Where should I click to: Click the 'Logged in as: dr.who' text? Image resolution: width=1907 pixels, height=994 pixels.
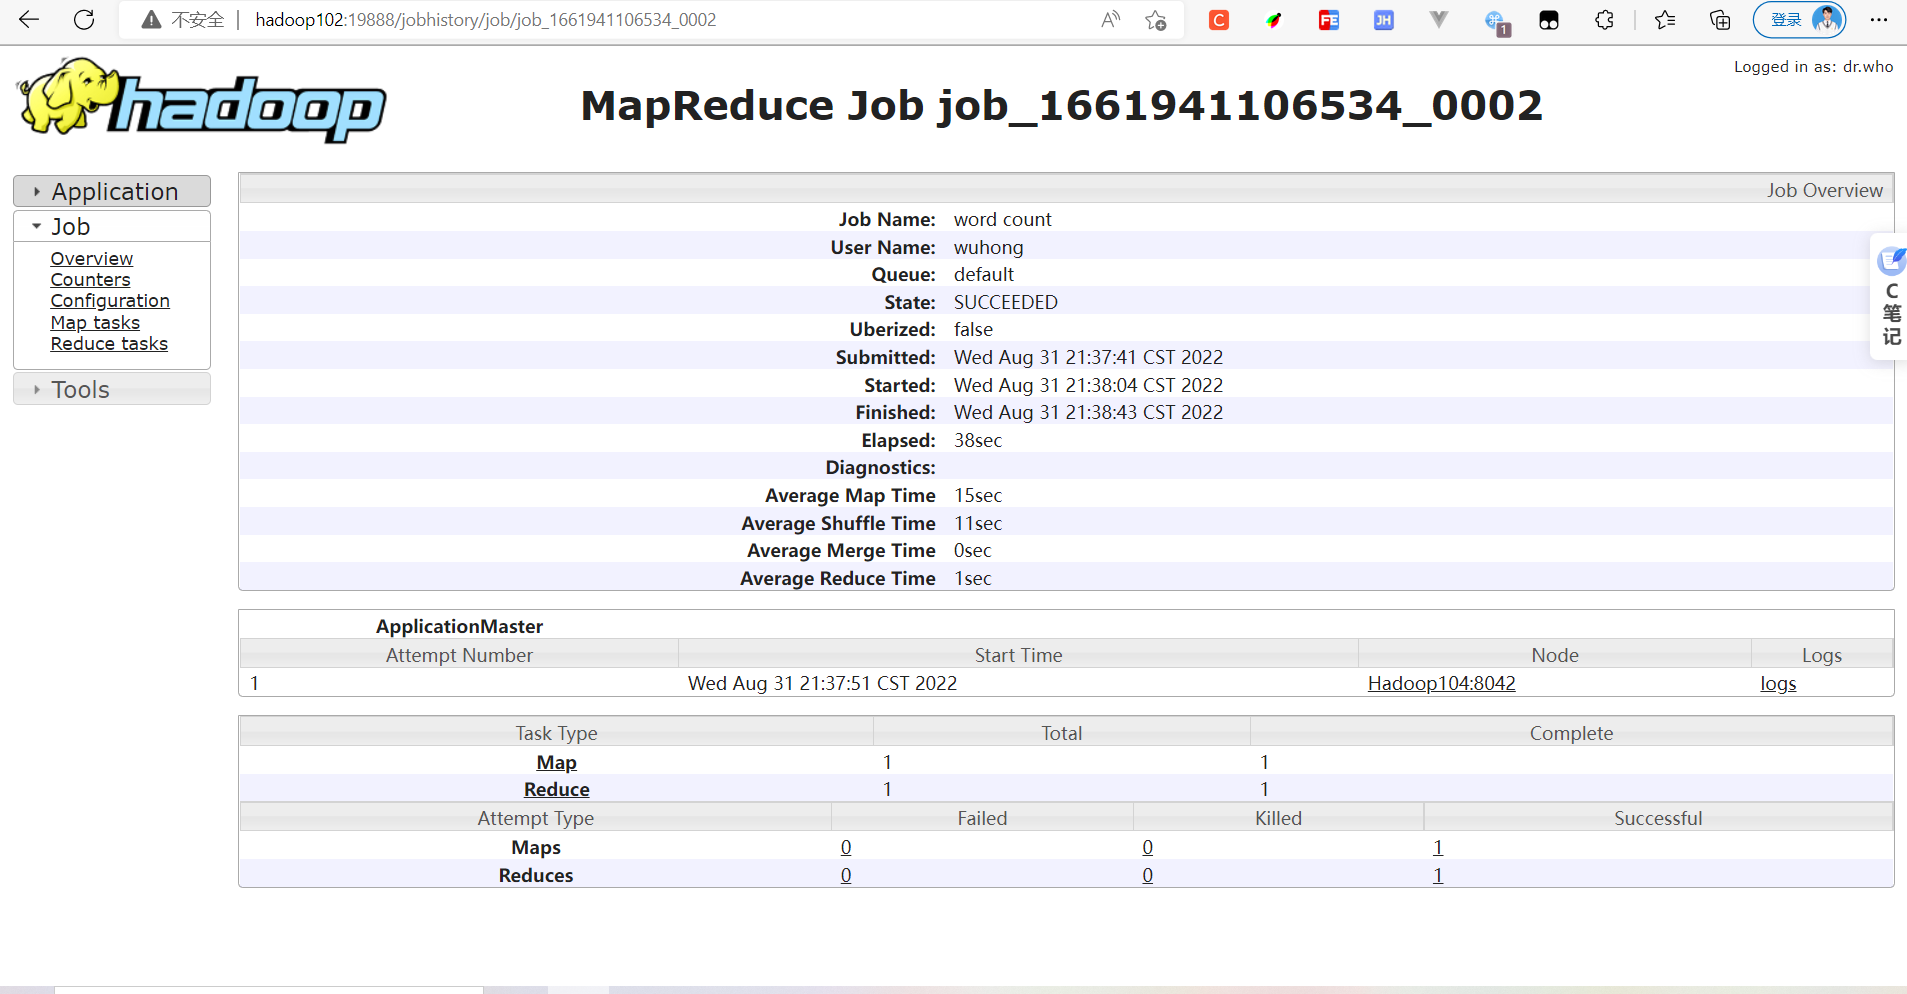(x=1813, y=67)
